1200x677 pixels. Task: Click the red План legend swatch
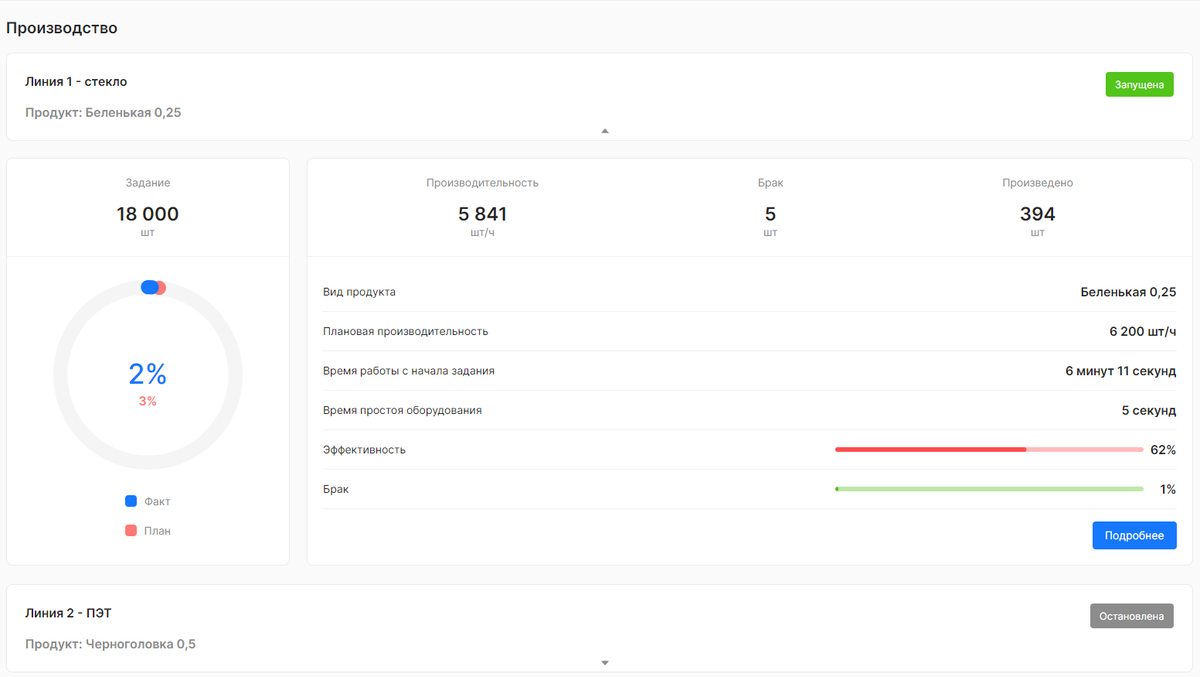click(x=131, y=531)
